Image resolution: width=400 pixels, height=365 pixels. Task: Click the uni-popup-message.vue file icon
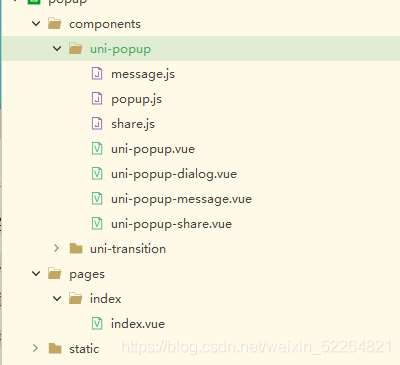[x=97, y=199]
